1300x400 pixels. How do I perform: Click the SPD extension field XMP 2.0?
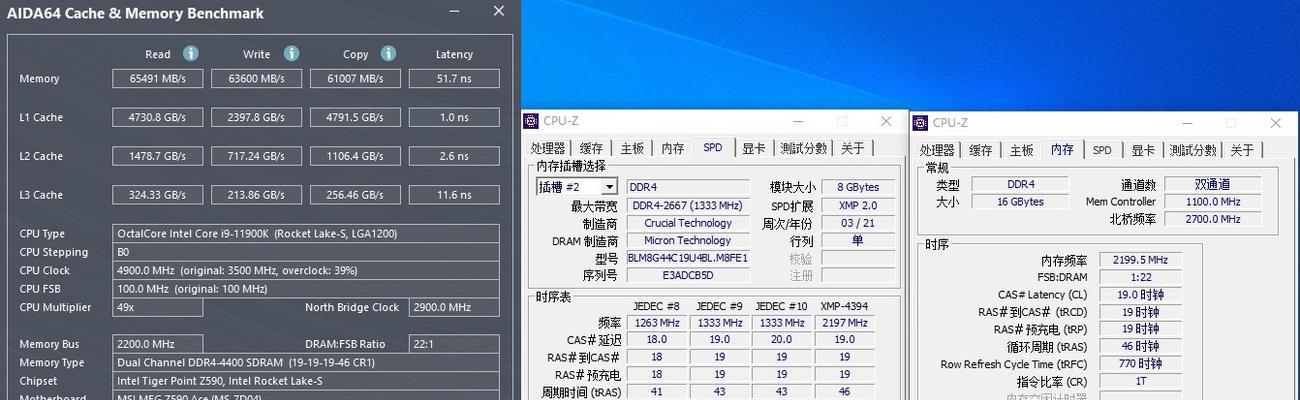pyautogui.click(x=858, y=205)
